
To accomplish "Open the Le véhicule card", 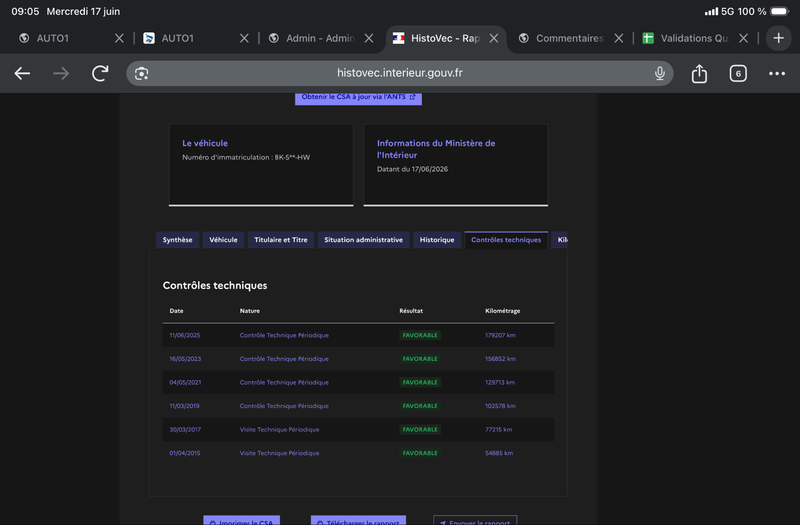I will point(261,165).
